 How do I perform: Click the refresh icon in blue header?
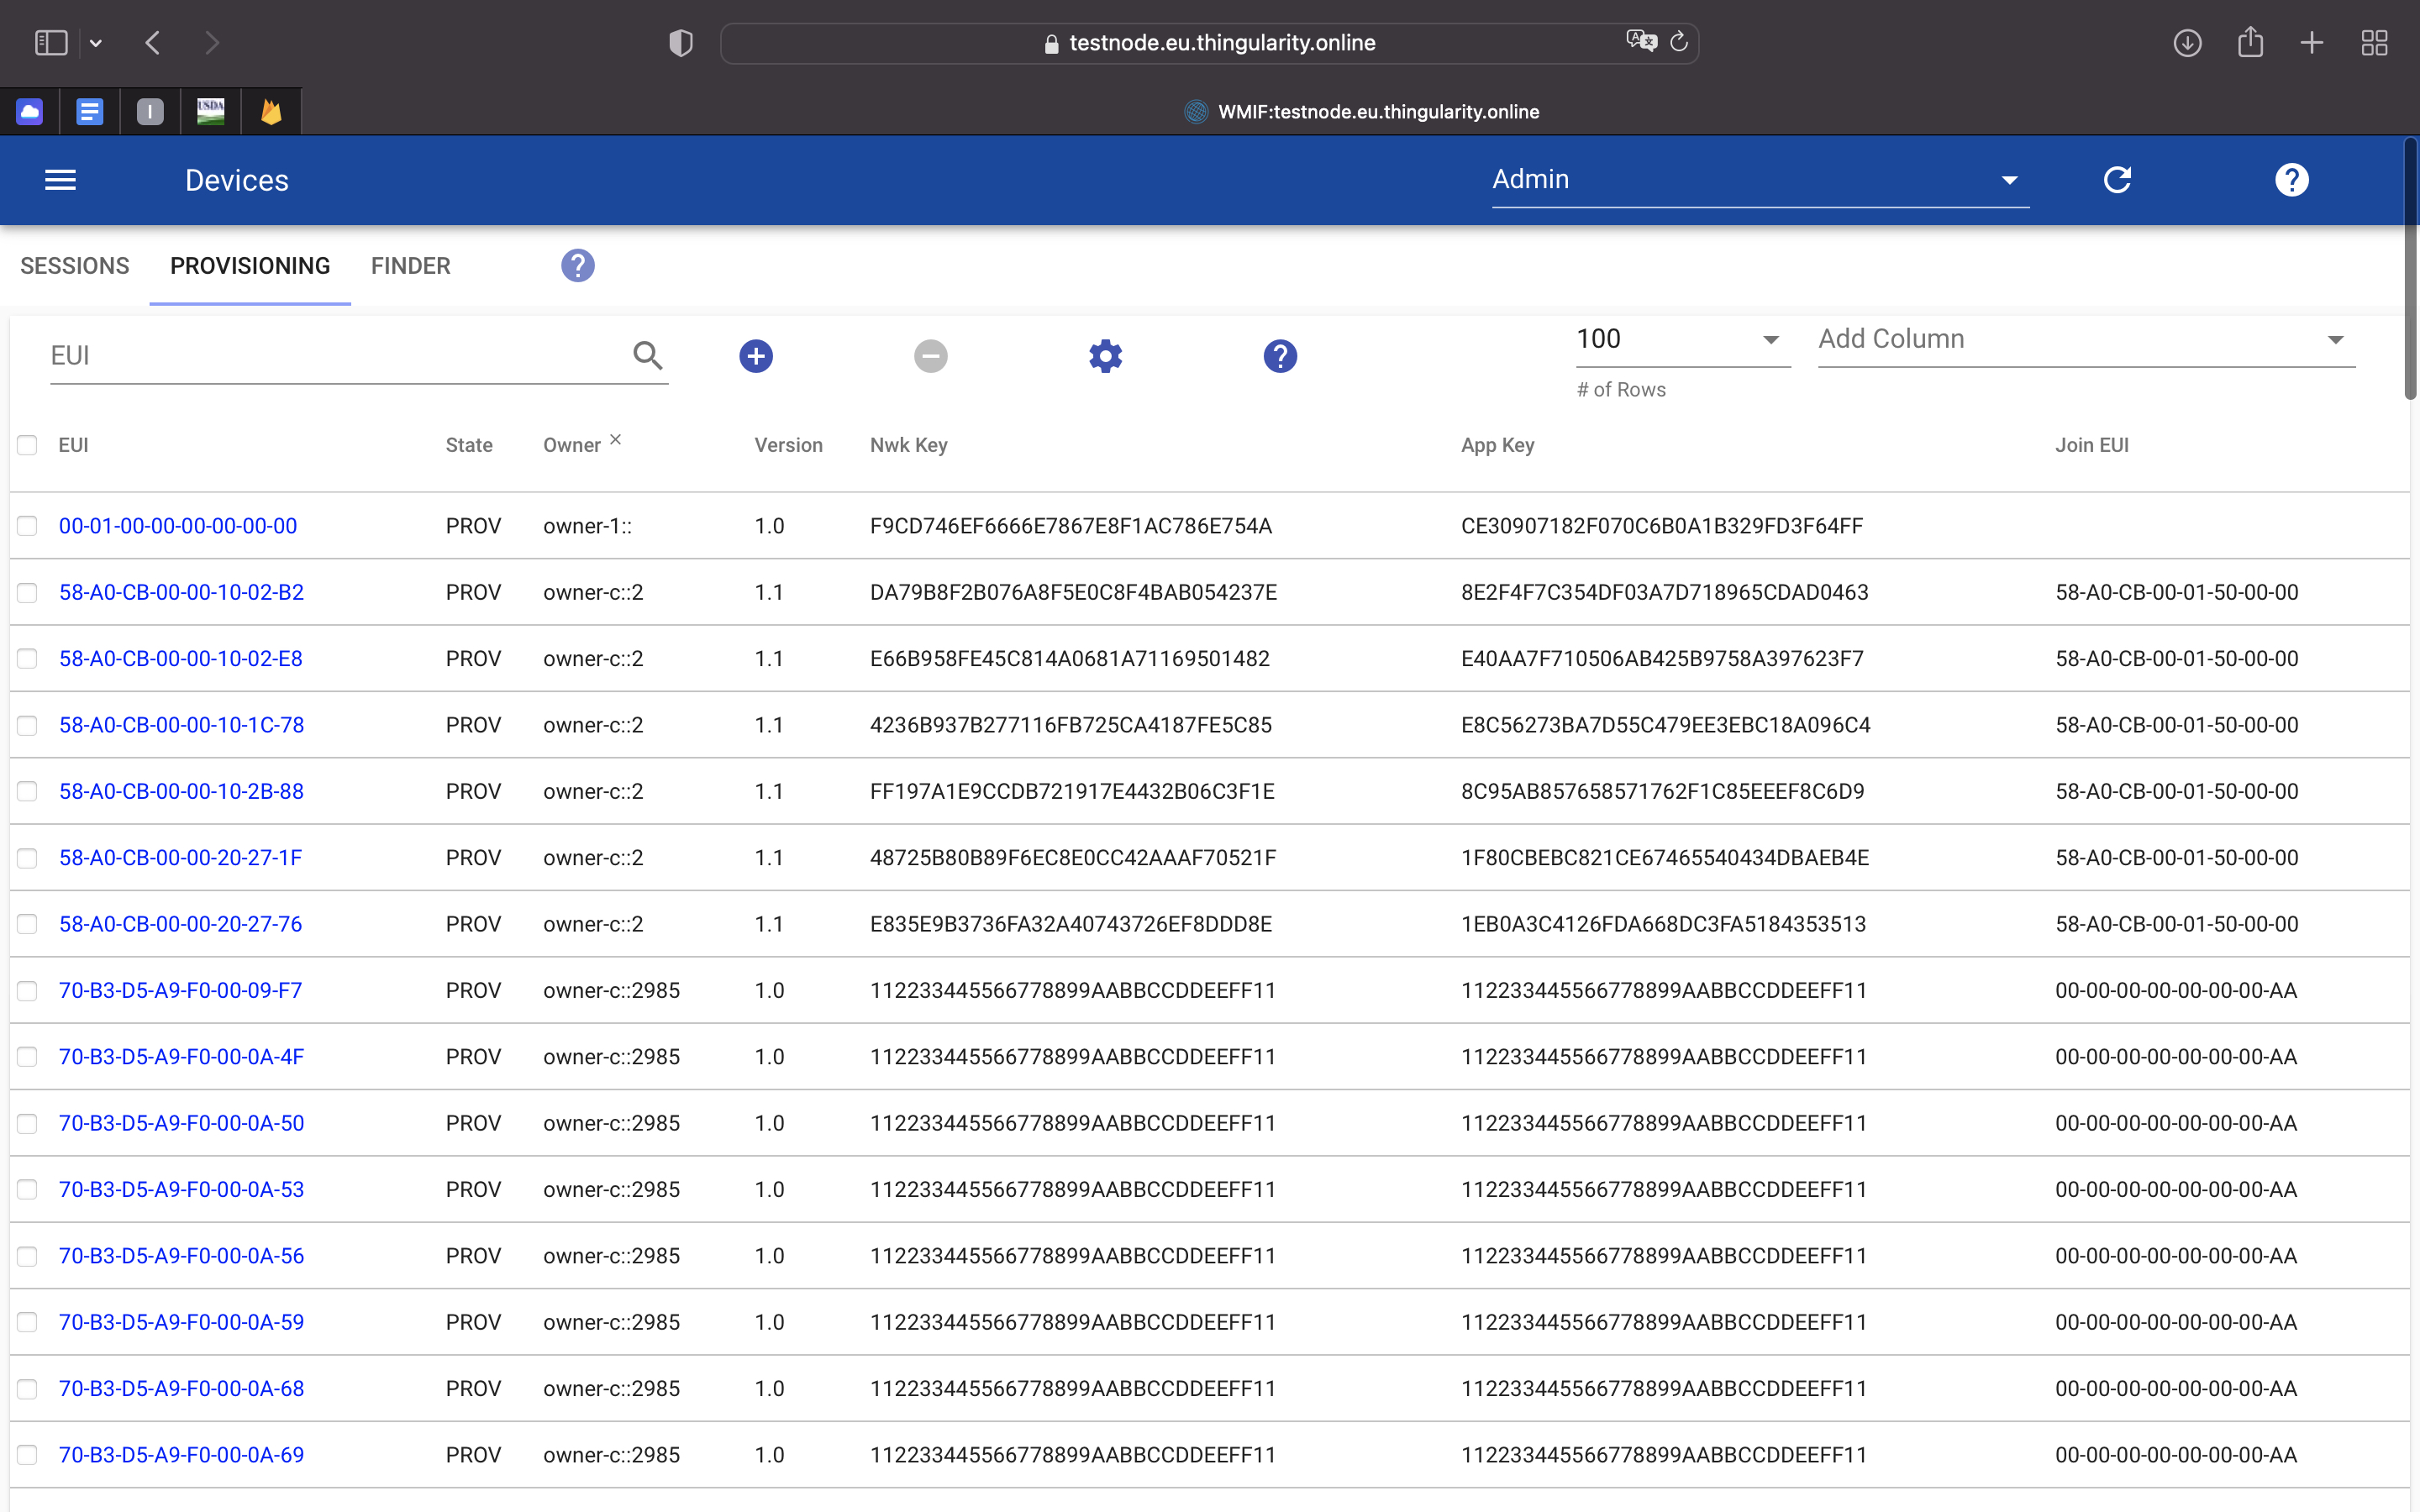[2117, 180]
